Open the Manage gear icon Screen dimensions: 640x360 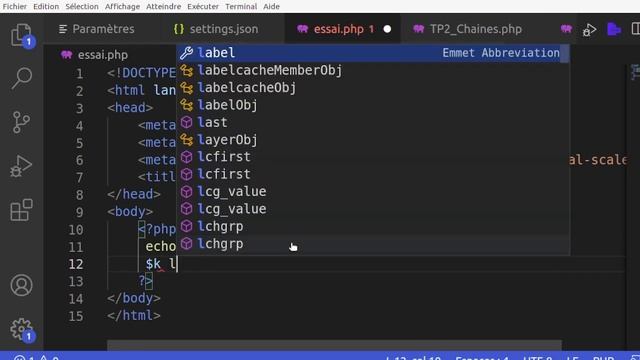(21, 329)
